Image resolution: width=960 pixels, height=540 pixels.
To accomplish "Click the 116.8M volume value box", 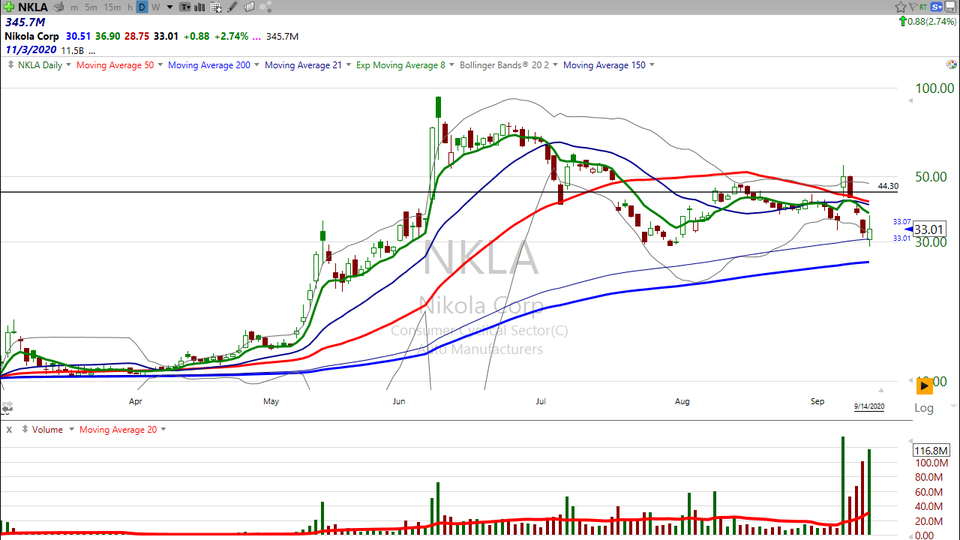I will (931, 451).
